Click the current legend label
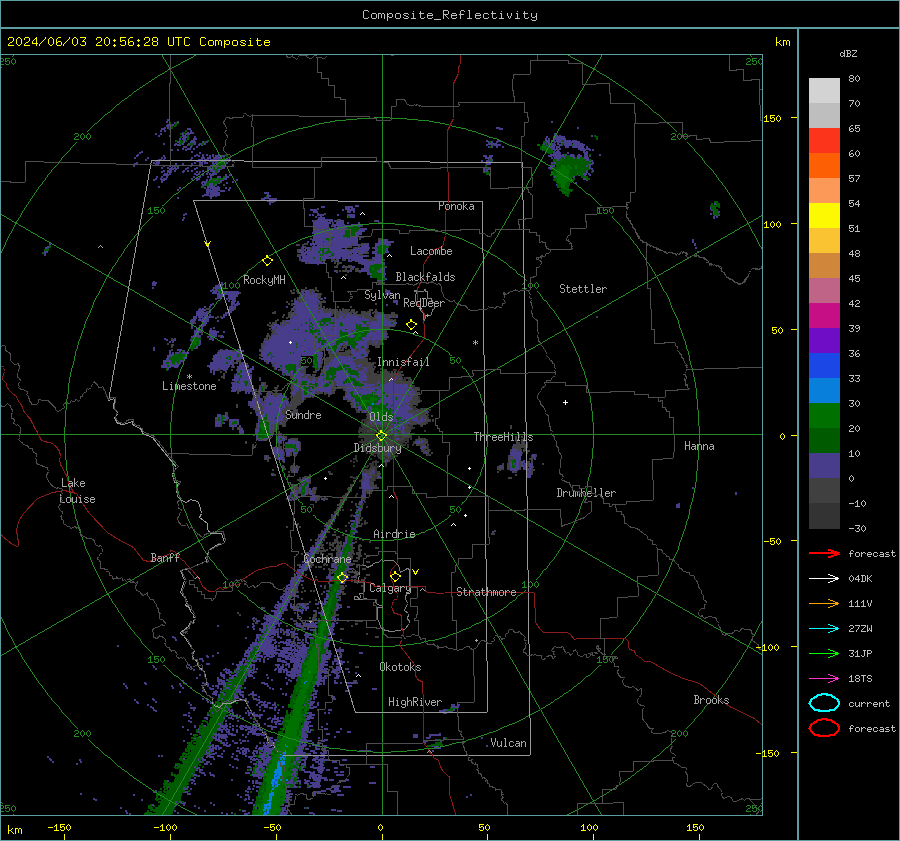This screenshot has height=841, width=900. (869, 703)
